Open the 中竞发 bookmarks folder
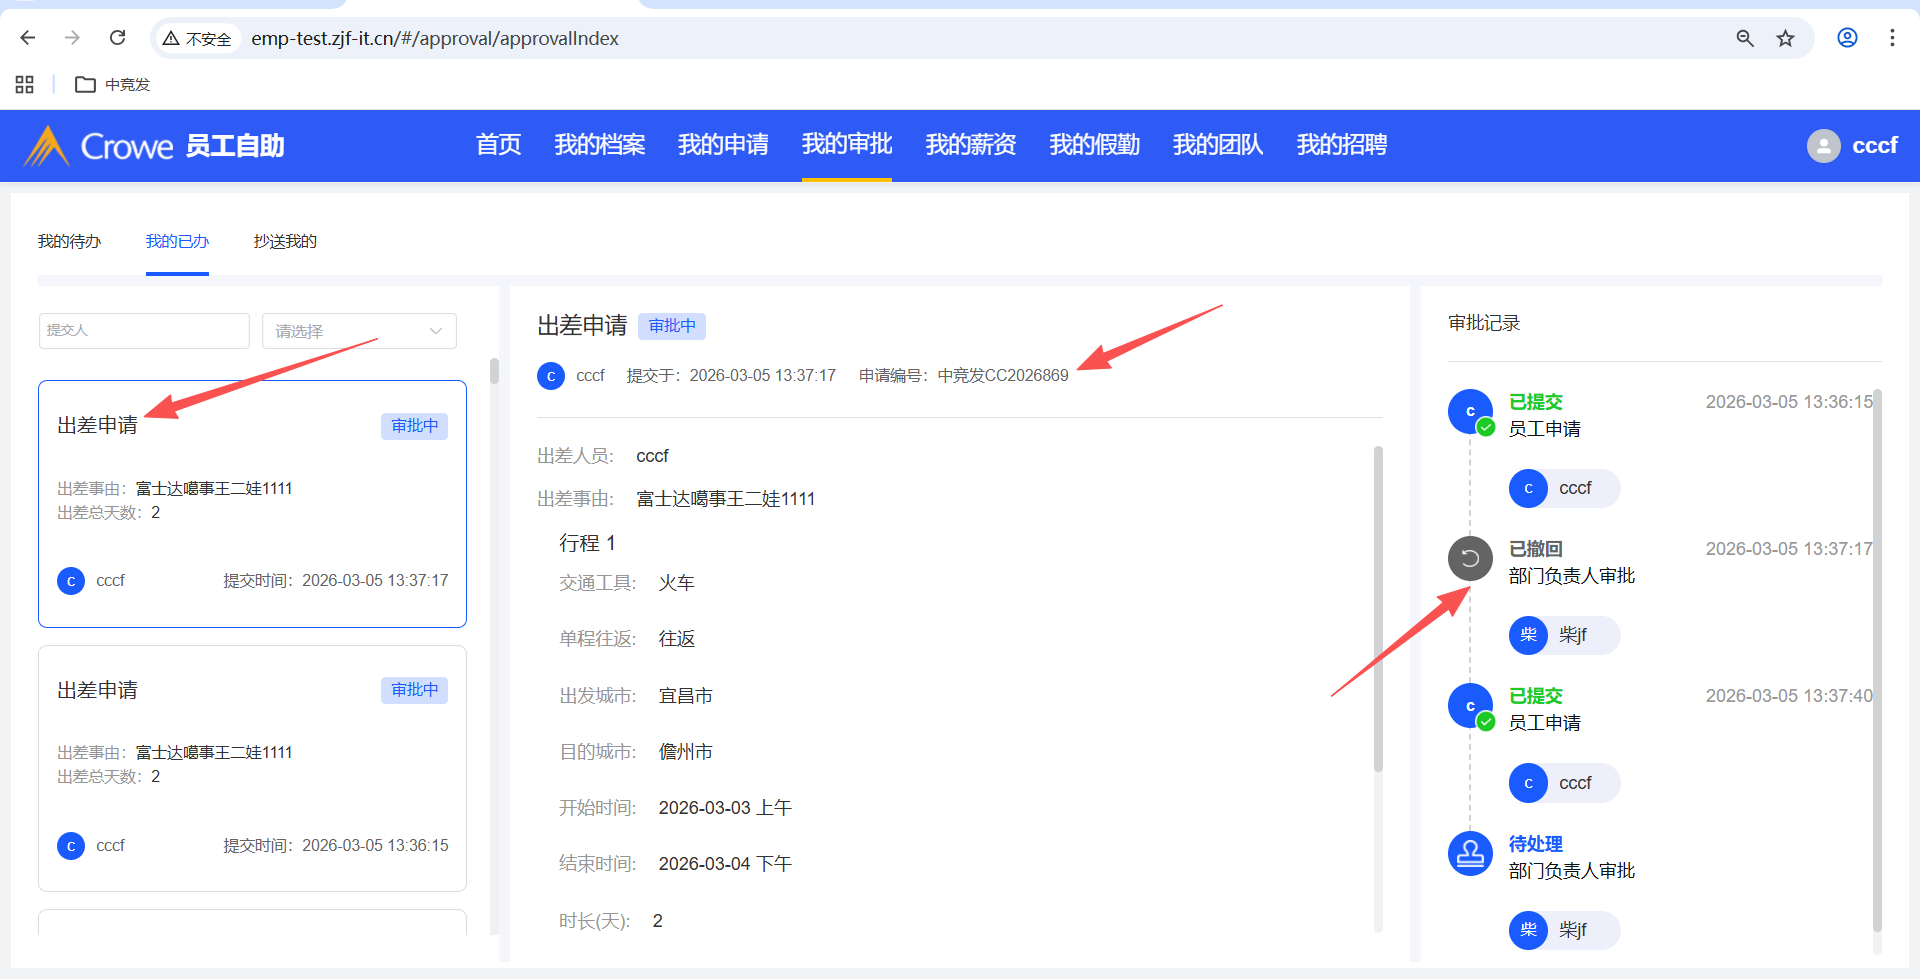The image size is (1920, 979). pyautogui.click(x=113, y=85)
